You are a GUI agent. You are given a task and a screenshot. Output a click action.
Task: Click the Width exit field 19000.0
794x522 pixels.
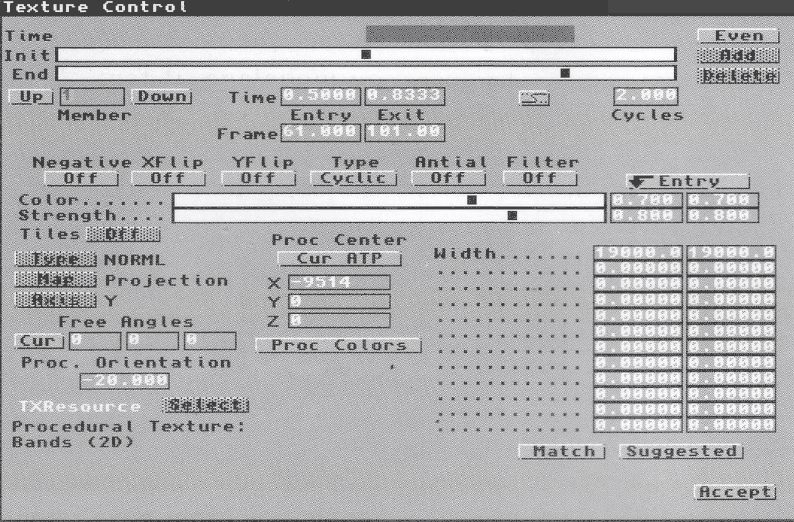[731, 252]
